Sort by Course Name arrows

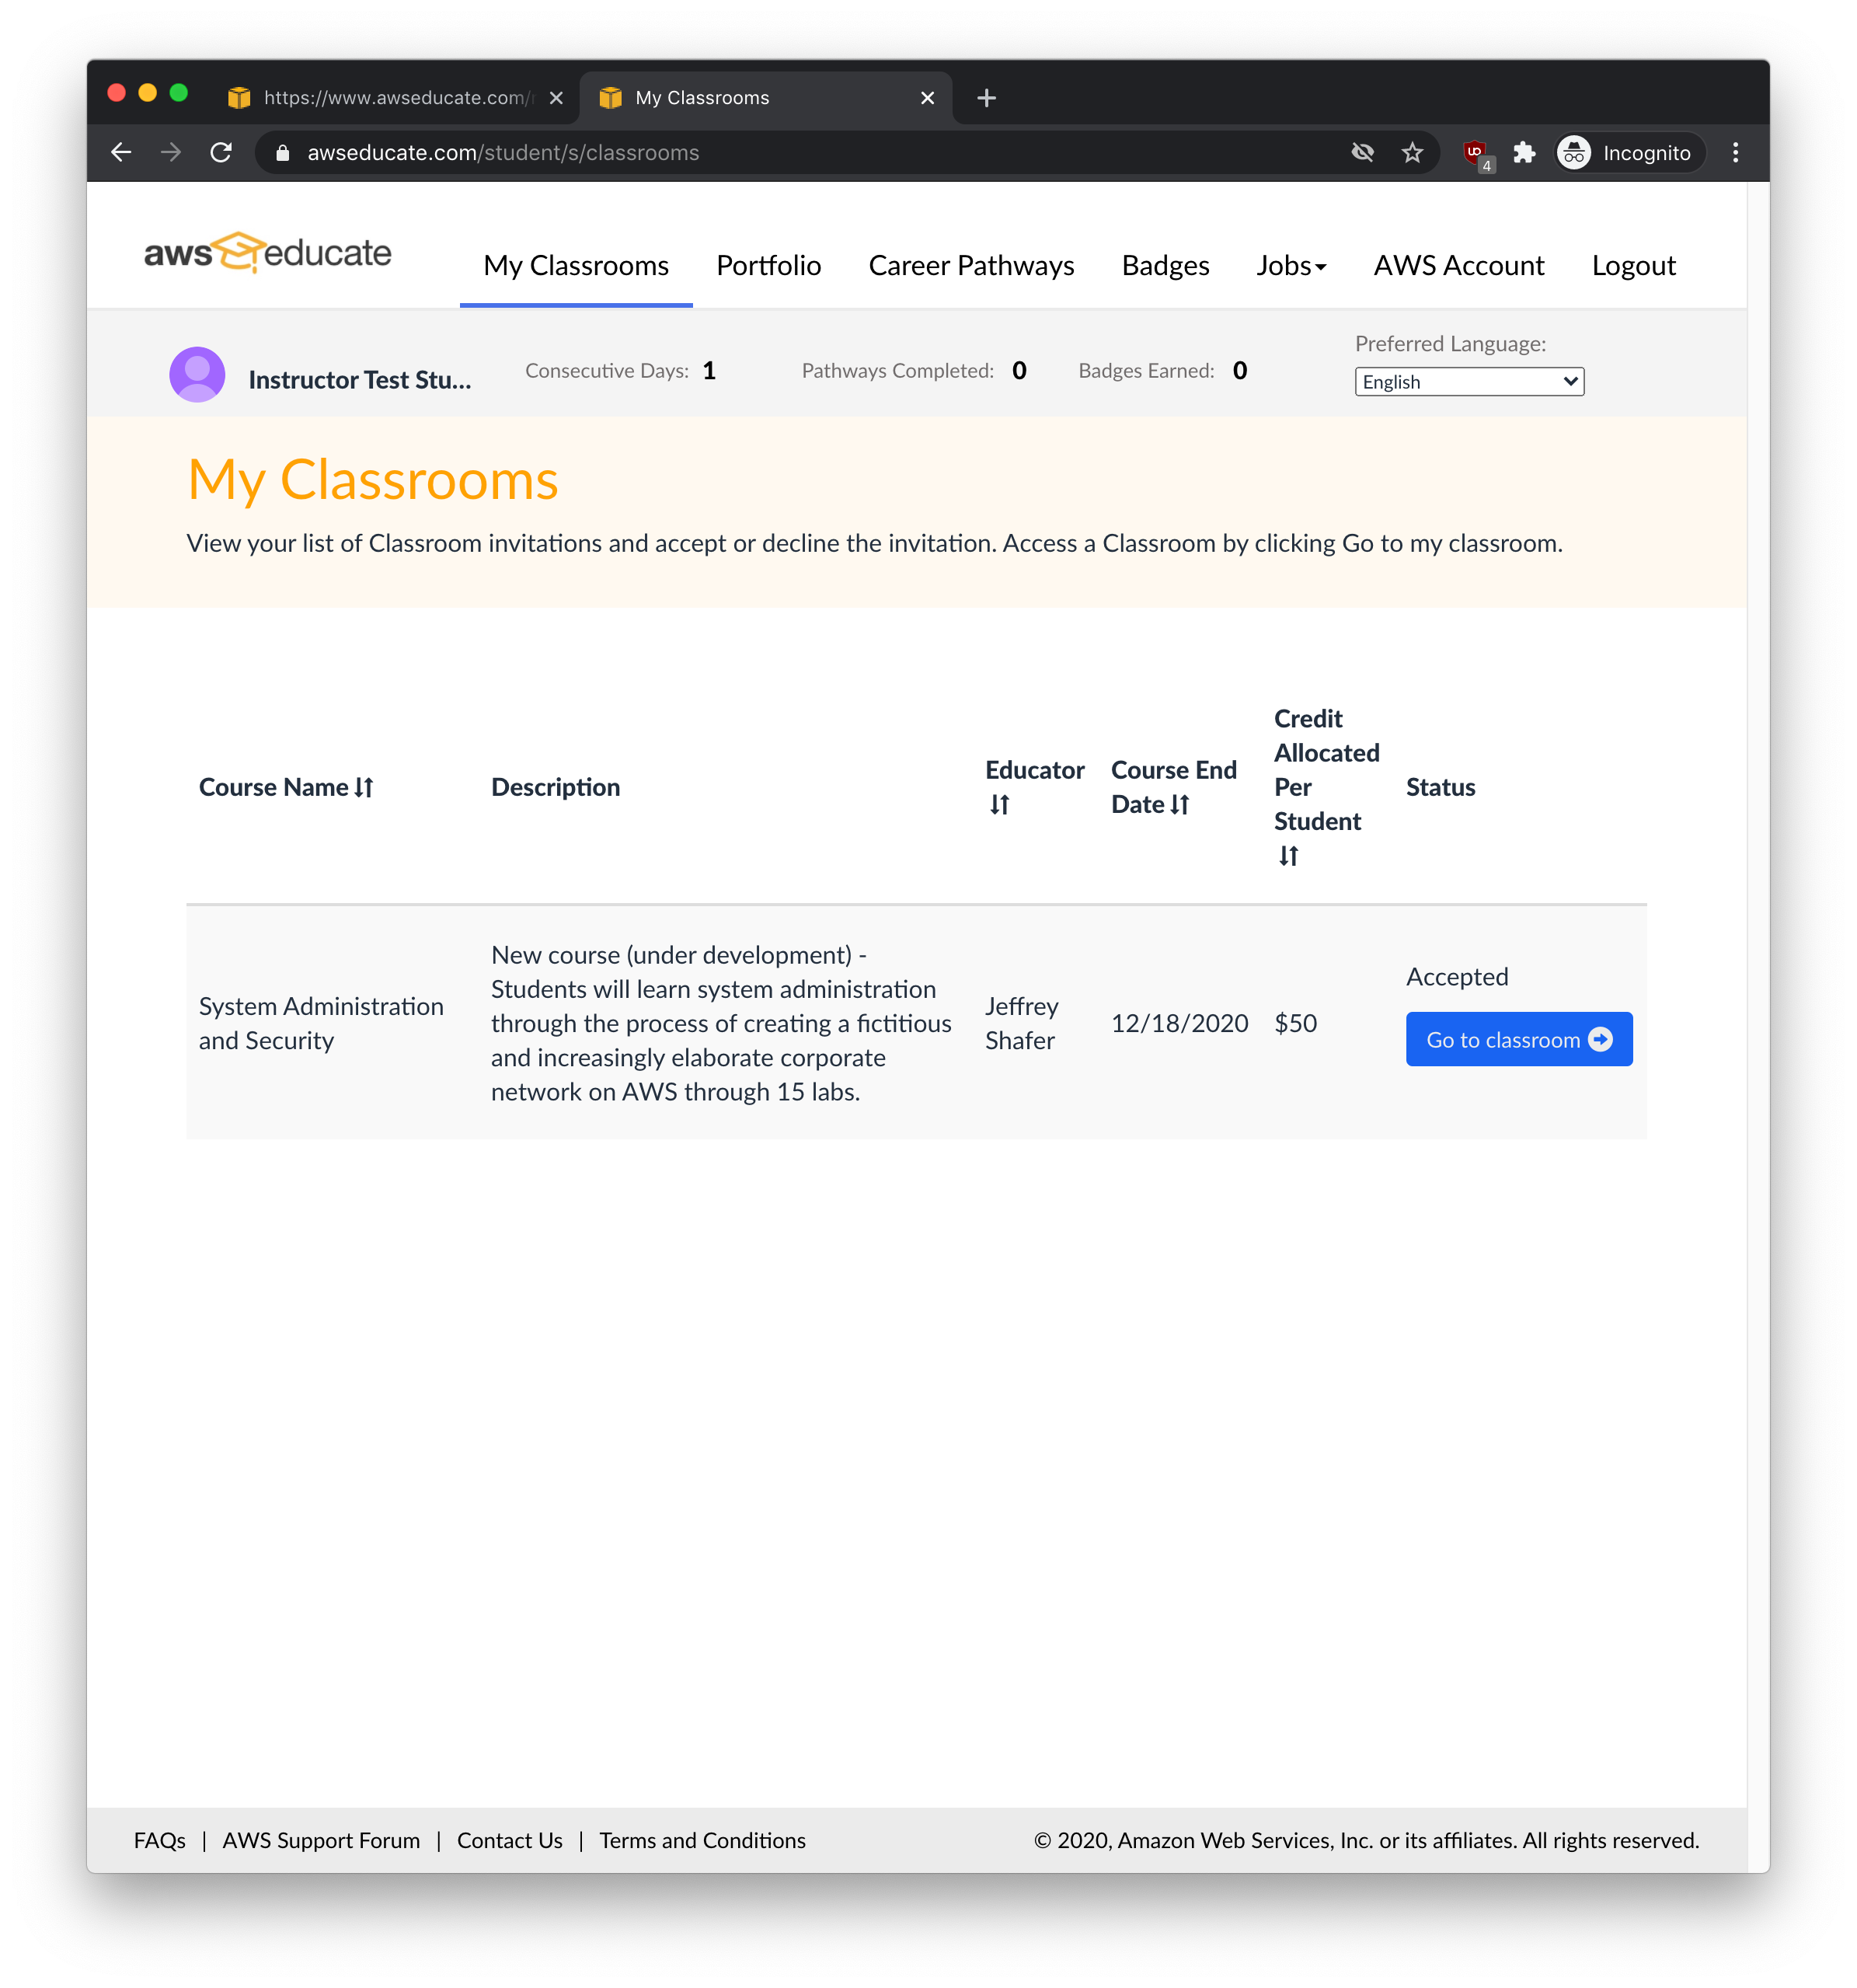click(364, 788)
